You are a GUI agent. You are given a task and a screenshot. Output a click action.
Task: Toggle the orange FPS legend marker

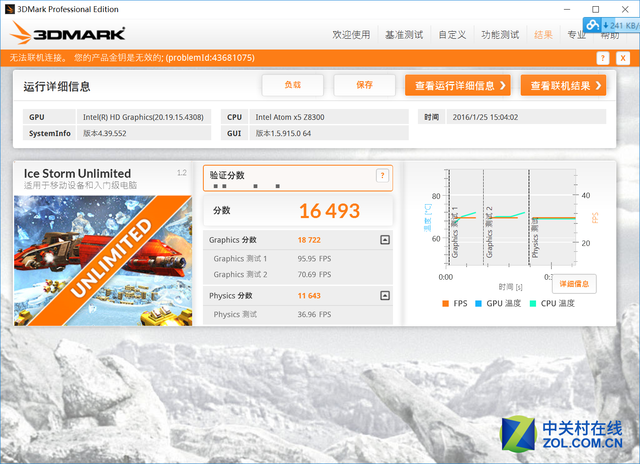[x=446, y=303]
